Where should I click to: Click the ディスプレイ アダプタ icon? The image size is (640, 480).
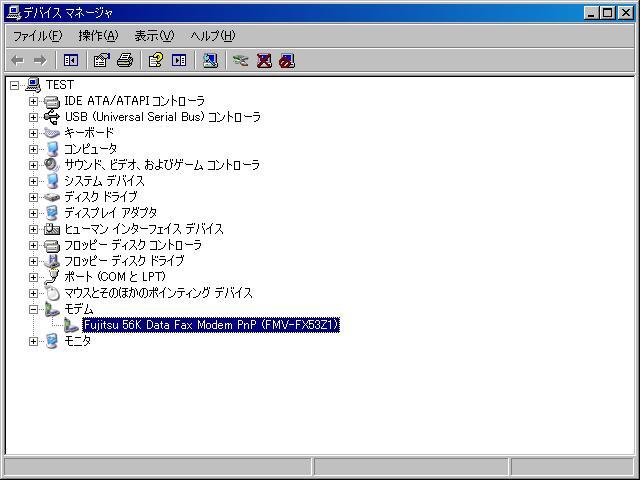[x=52, y=213]
